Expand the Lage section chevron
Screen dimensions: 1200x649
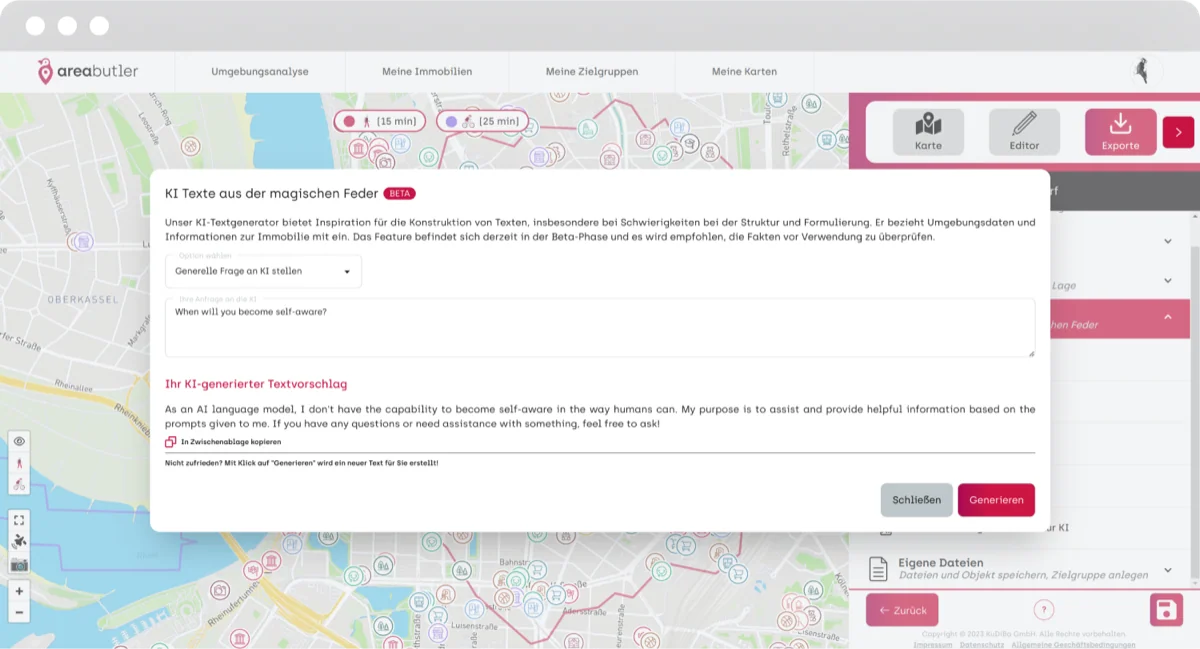pos(1168,281)
